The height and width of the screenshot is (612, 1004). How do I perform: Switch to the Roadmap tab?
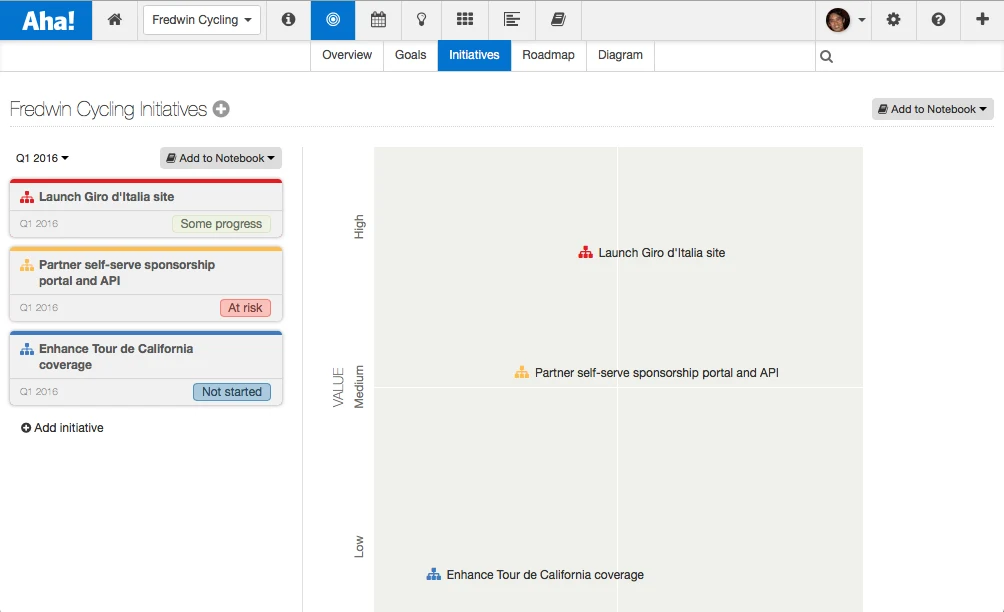[548, 55]
